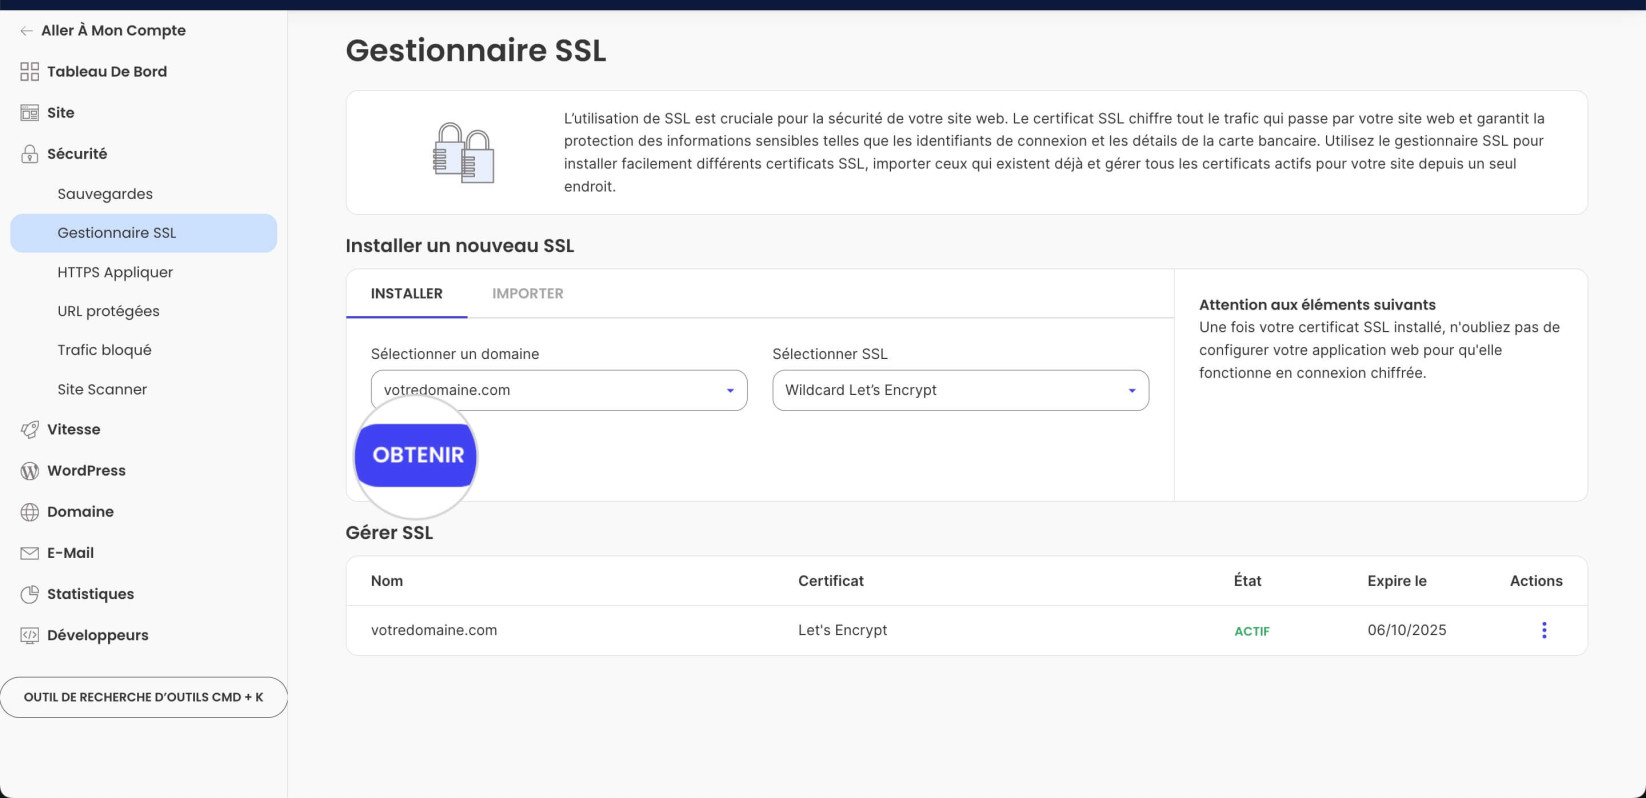1646x798 pixels.
Task: Open the tool search CMD + K button
Action: pos(144,697)
